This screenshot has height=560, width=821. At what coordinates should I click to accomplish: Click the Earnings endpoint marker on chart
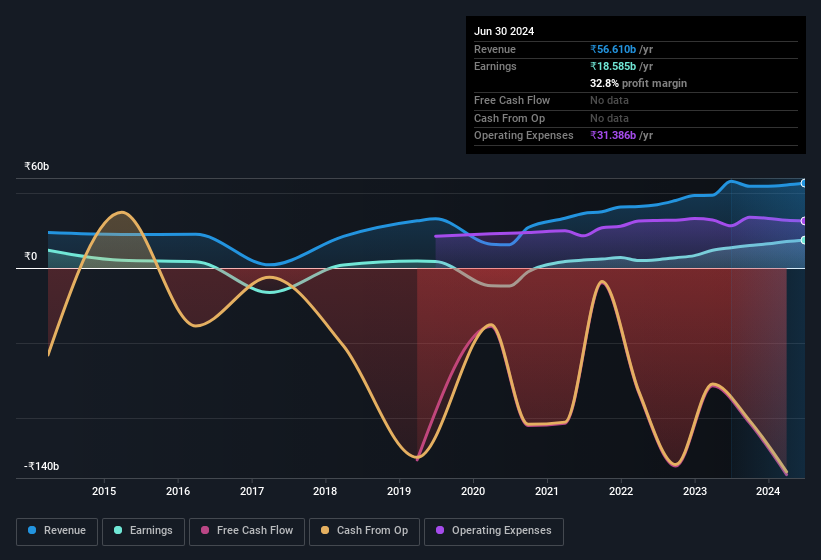pyautogui.click(x=804, y=240)
